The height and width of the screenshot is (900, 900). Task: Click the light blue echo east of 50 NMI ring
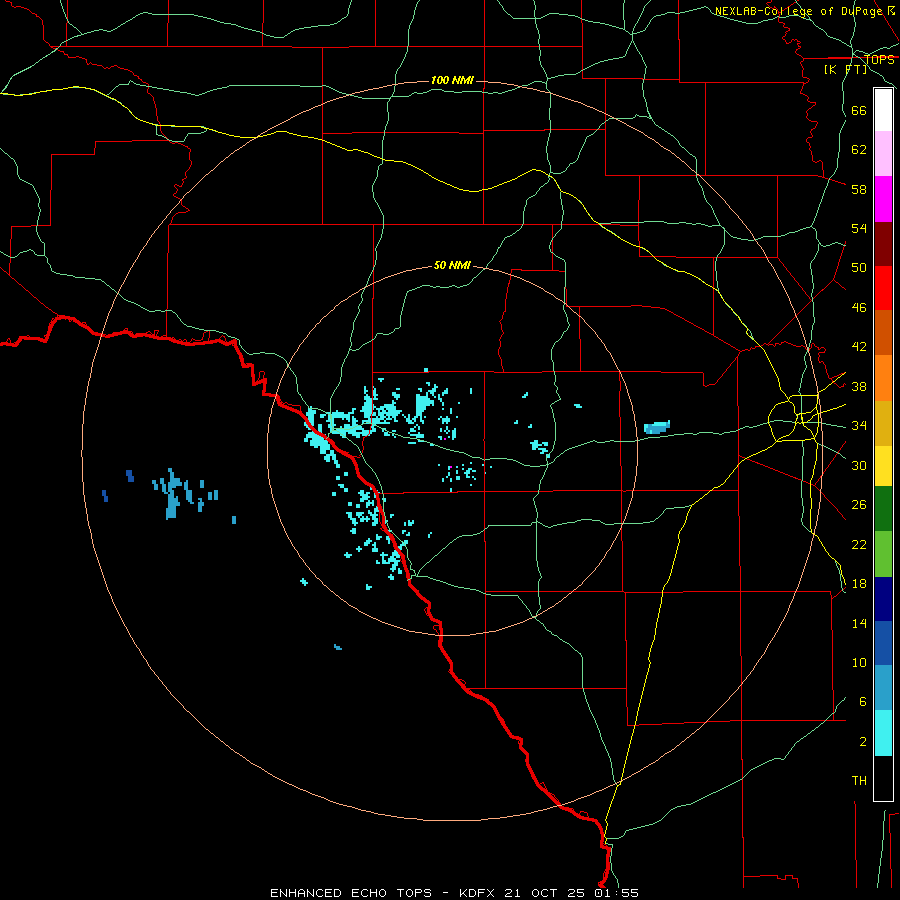(657, 428)
